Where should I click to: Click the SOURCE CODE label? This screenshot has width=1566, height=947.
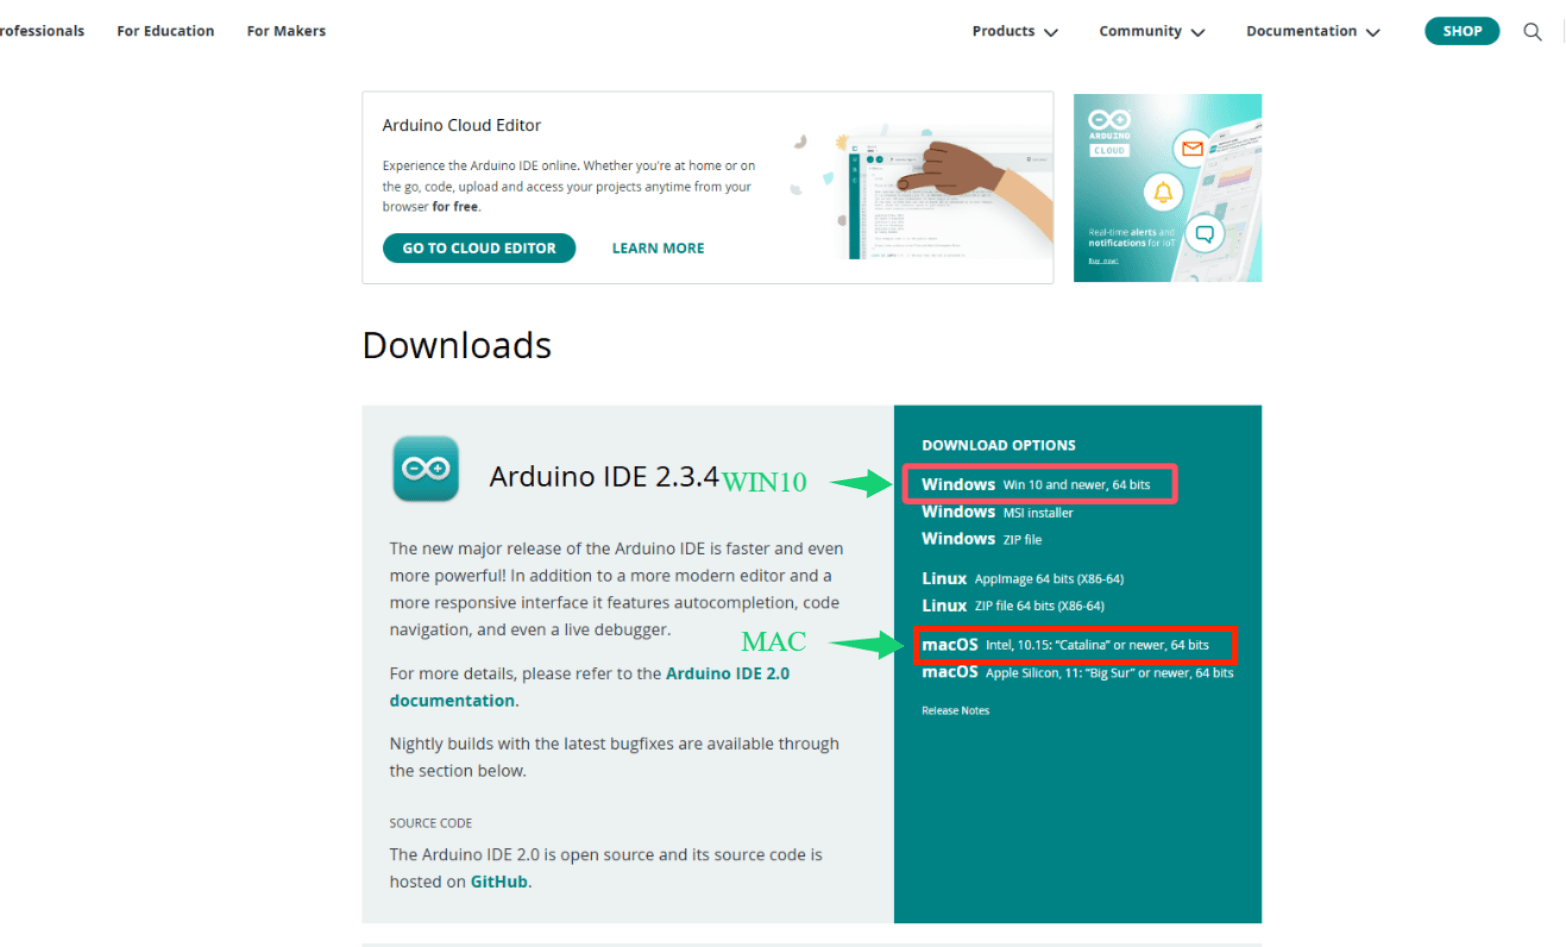[x=430, y=823]
